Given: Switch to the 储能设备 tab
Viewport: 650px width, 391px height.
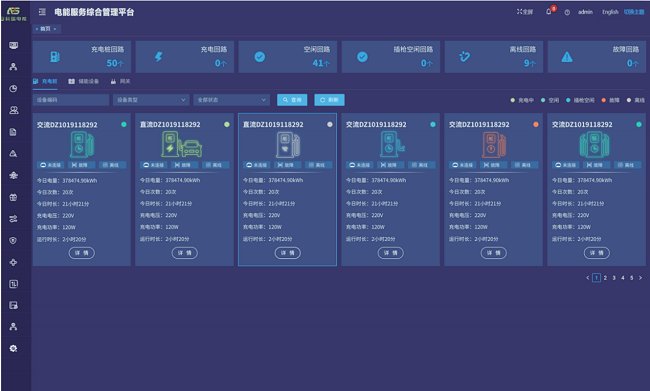Looking at the screenshot, I should pyautogui.click(x=84, y=81).
